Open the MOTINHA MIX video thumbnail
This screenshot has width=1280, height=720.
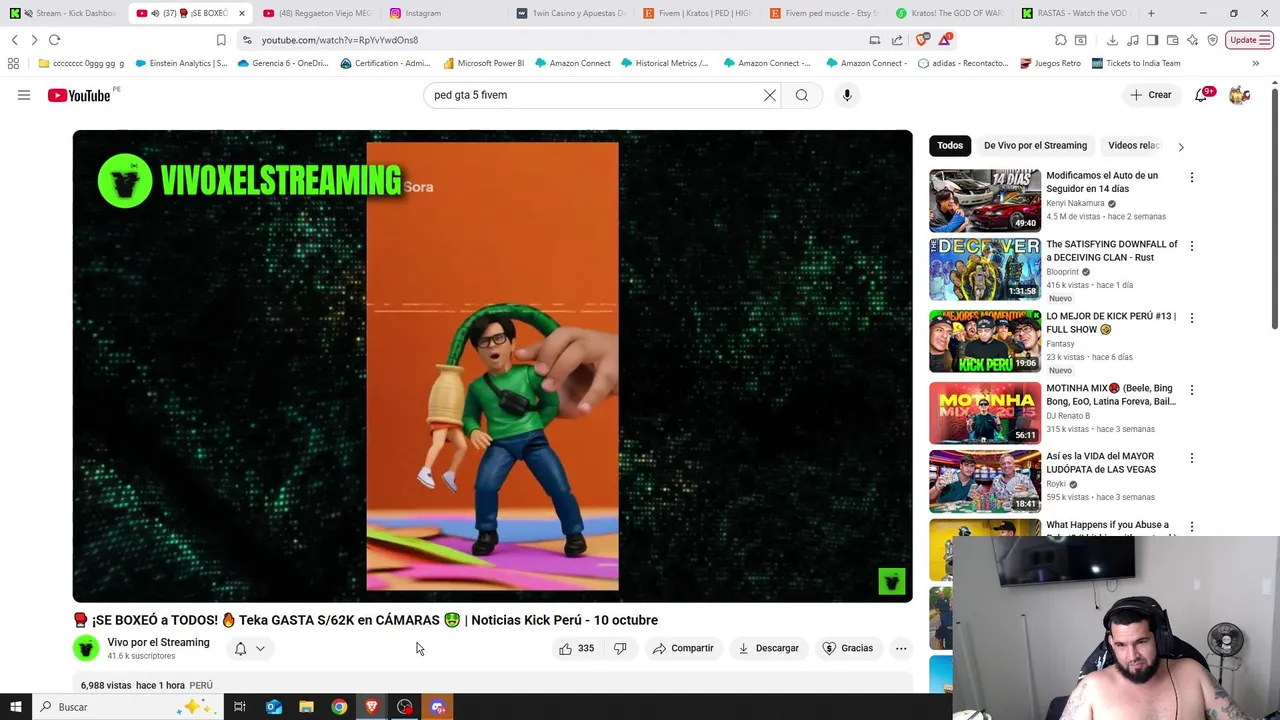(985, 413)
